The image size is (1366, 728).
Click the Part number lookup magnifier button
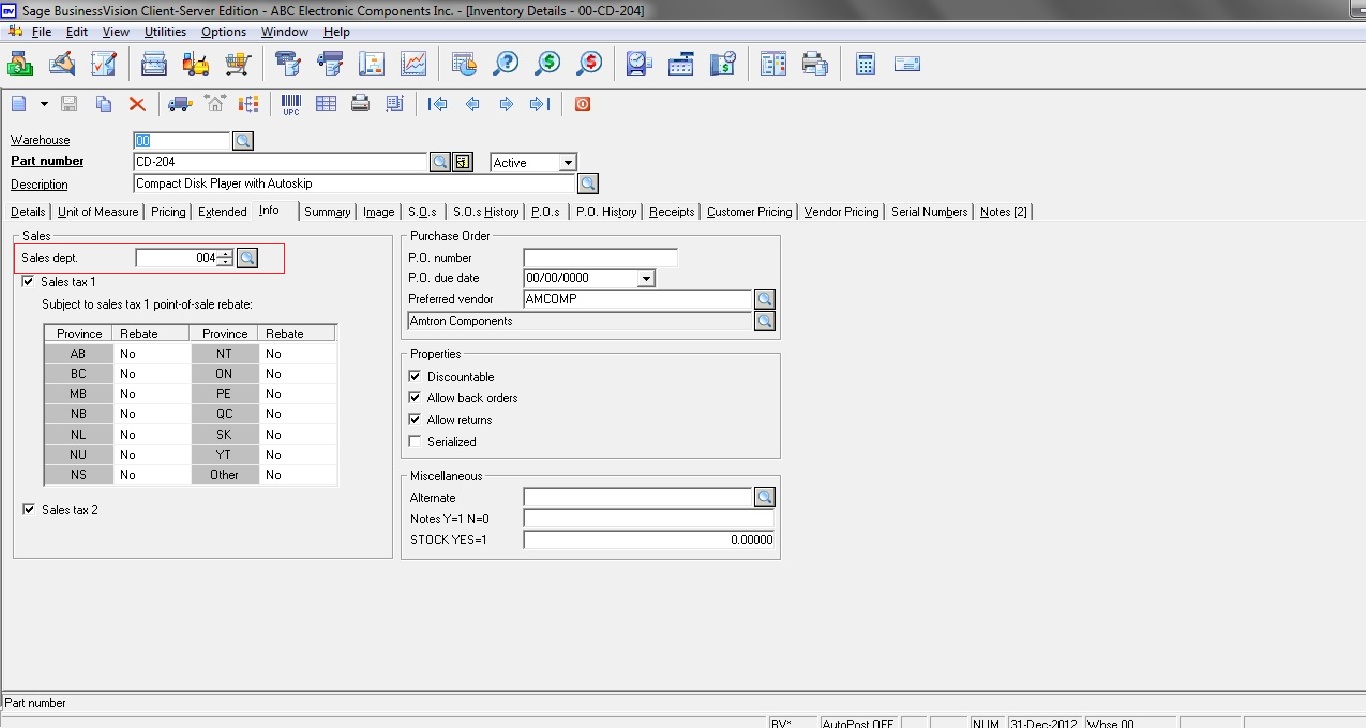pyautogui.click(x=440, y=162)
